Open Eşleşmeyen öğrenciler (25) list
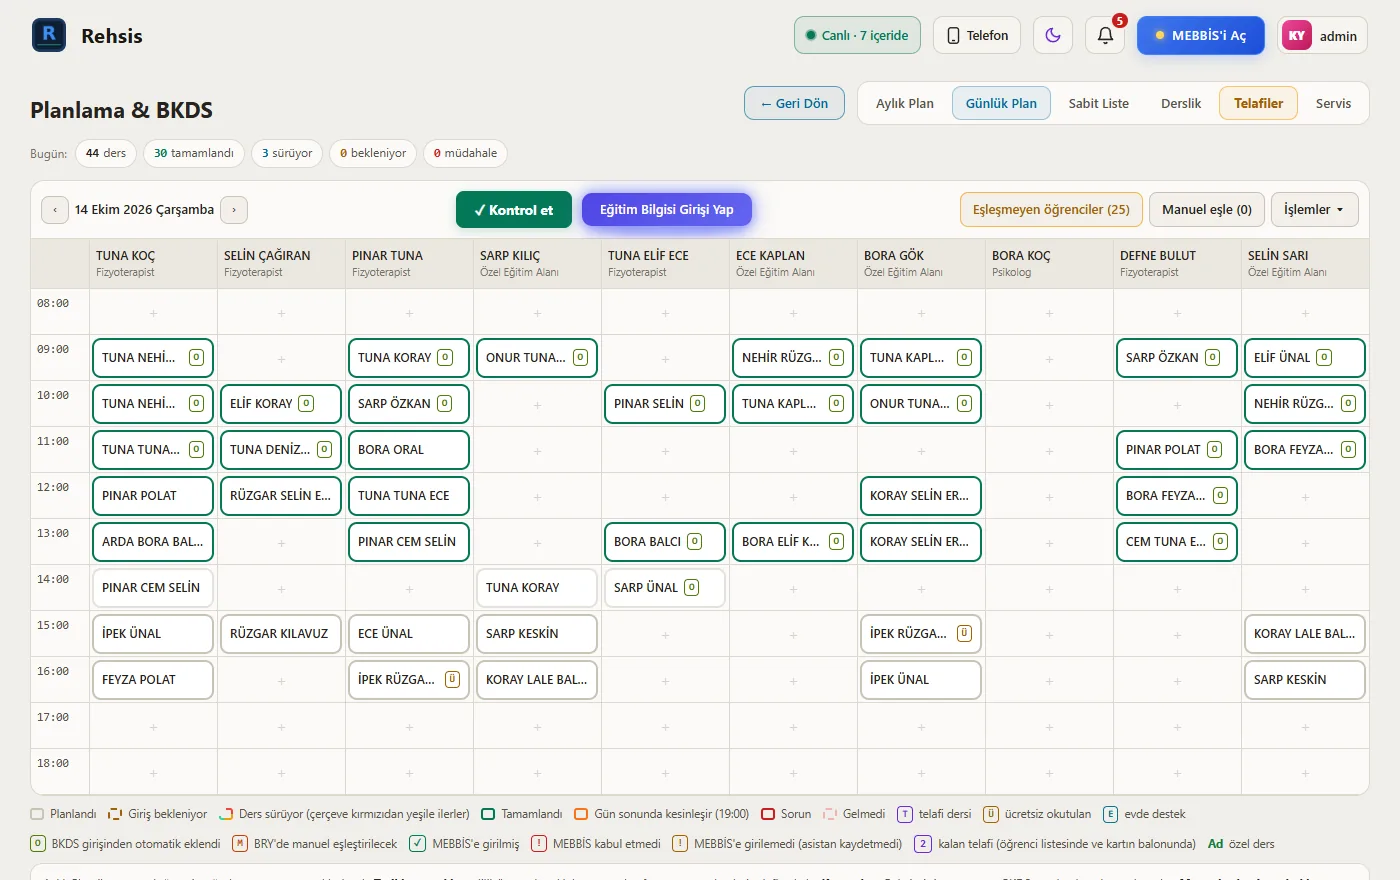 coord(1051,210)
